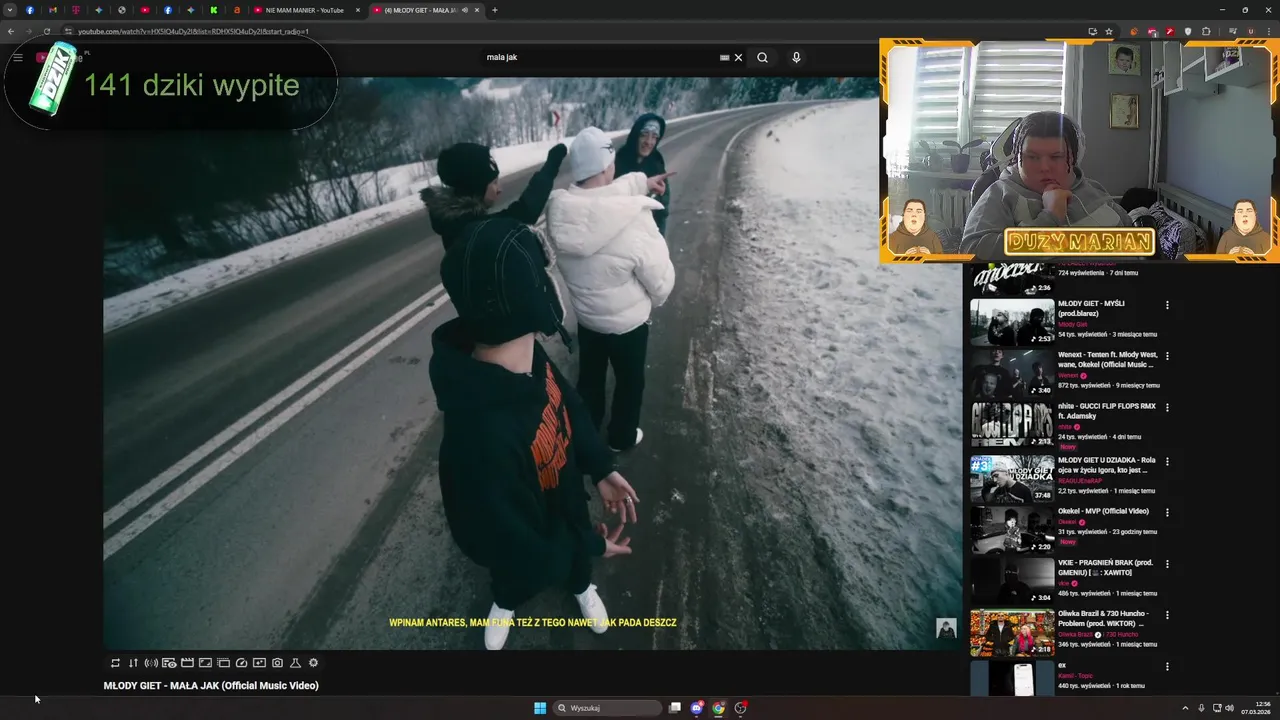The height and width of the screenshot is (720, 1280).
Task: Clear the search box with the X
Action: click(738, 57)
